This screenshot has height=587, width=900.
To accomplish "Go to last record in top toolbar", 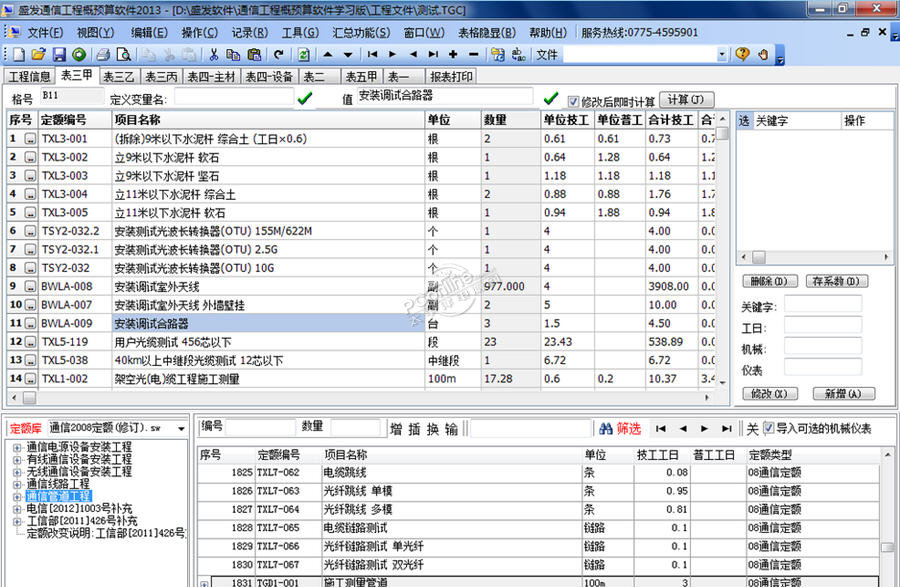I will 433,54.
